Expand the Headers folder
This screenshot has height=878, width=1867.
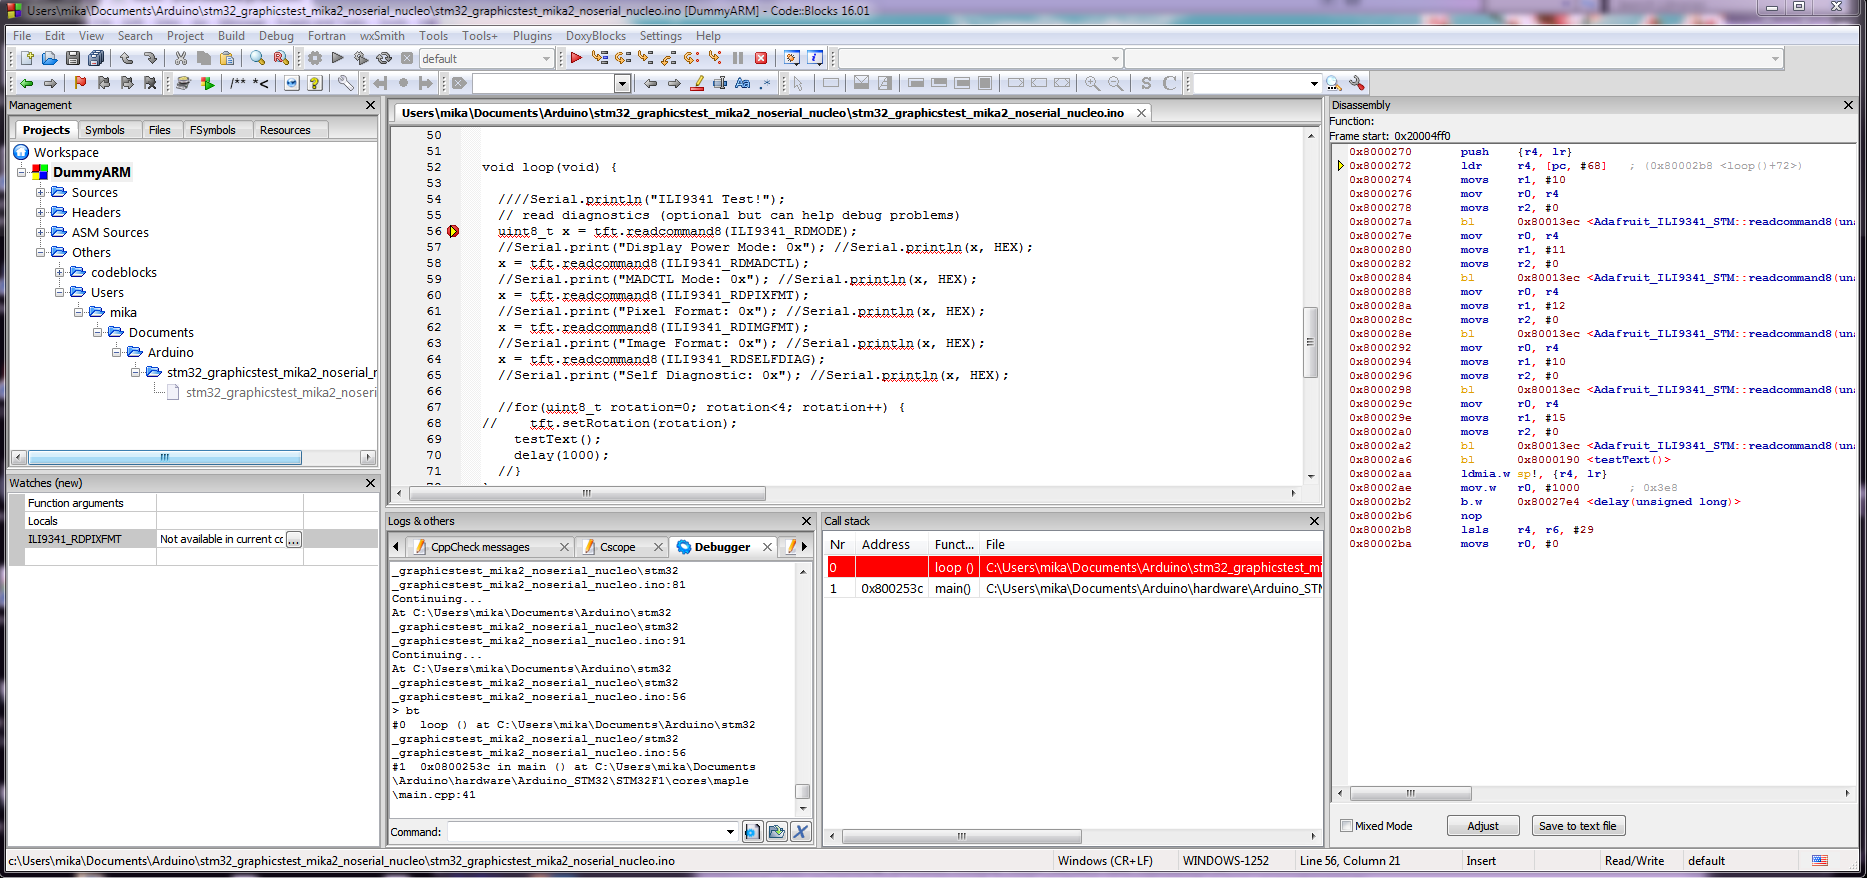click(41, 212)
